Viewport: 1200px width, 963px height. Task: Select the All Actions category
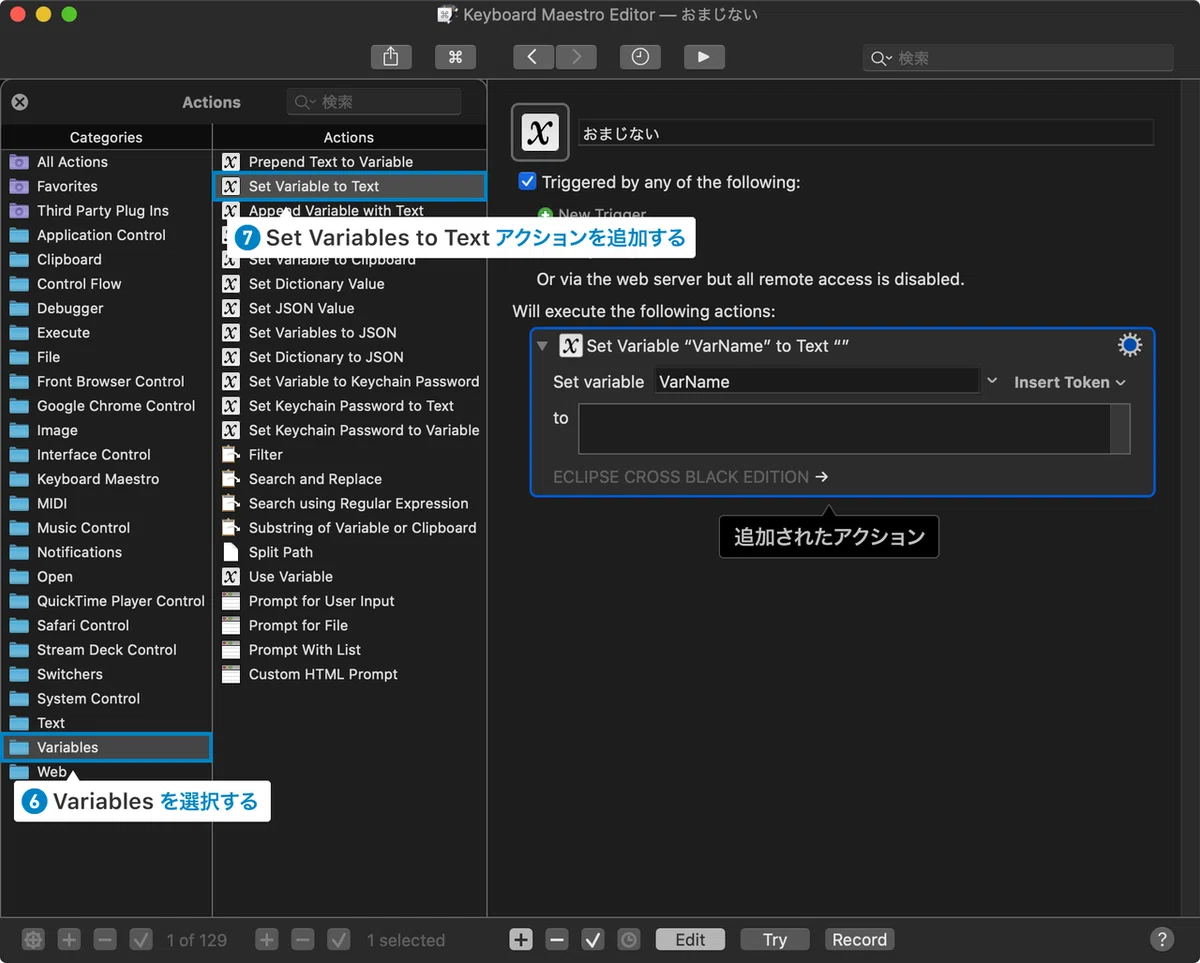click(x=106, y=162)
